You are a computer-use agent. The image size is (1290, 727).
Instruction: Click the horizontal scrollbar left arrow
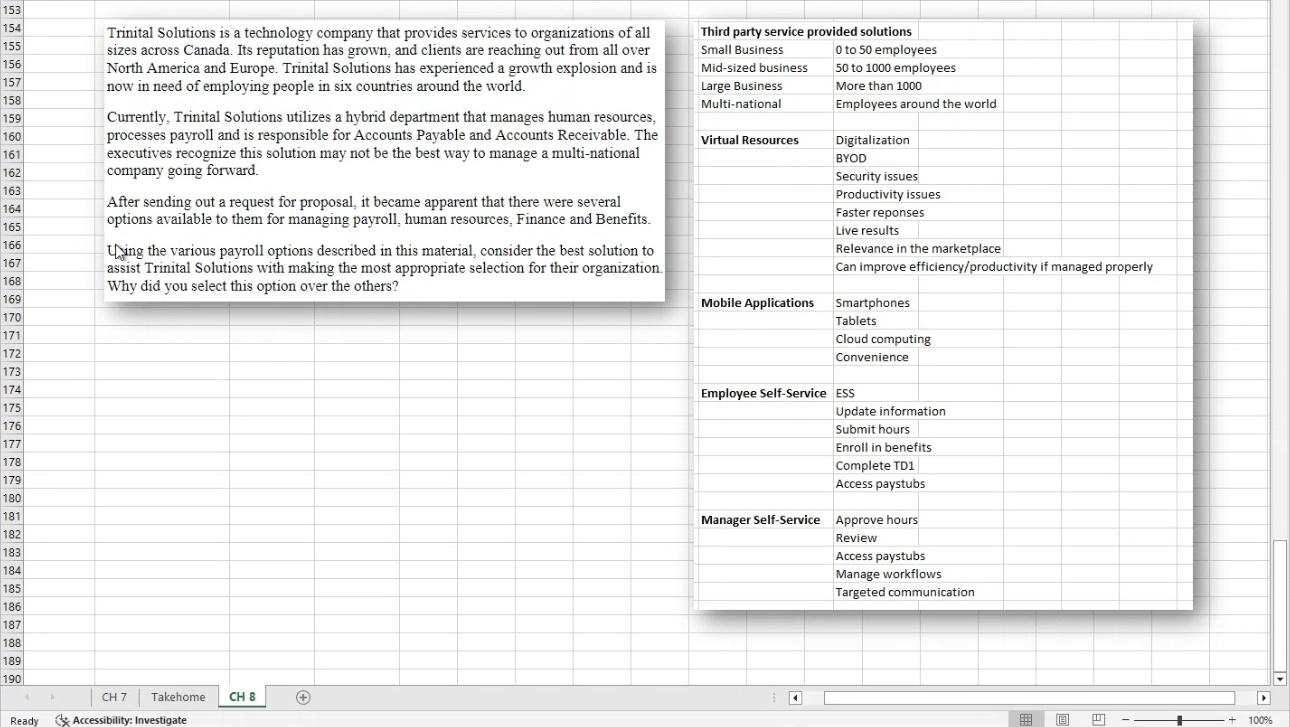click(795, 698)
